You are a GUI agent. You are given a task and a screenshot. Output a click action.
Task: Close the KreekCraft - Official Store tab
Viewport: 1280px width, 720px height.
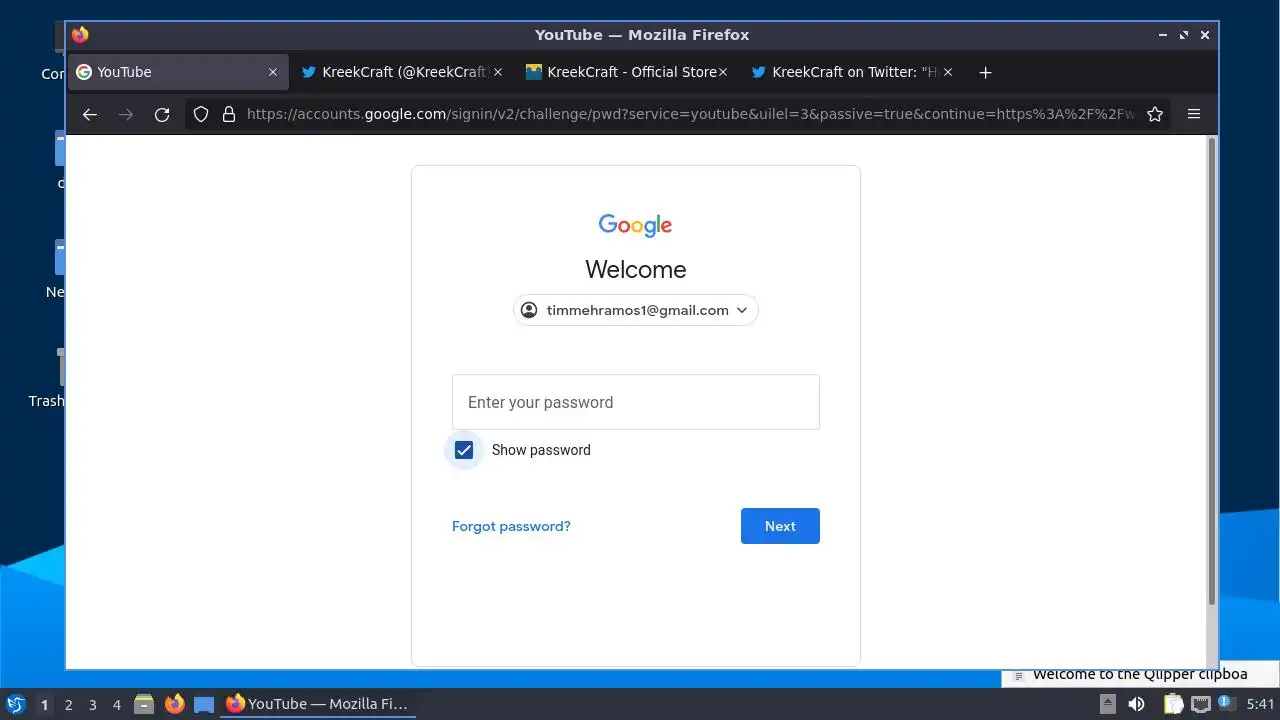click(723, 72)
